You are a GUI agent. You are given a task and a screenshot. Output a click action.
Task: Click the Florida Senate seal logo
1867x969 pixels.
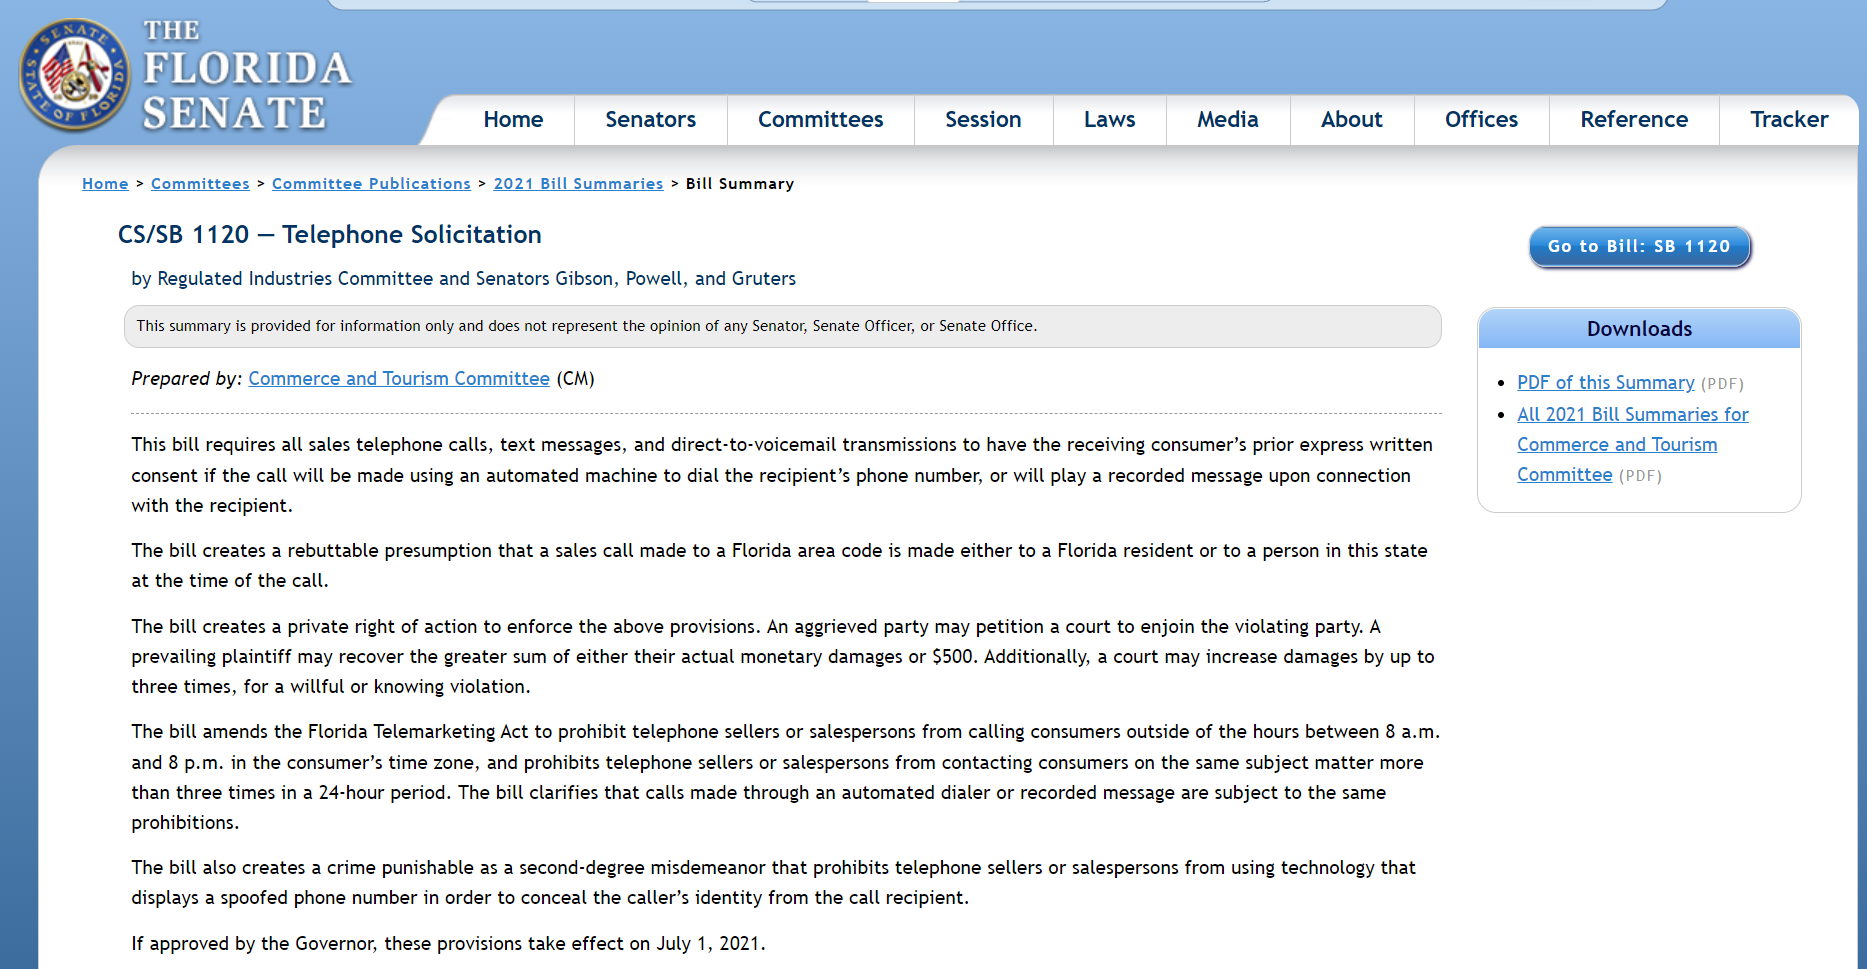74,75
